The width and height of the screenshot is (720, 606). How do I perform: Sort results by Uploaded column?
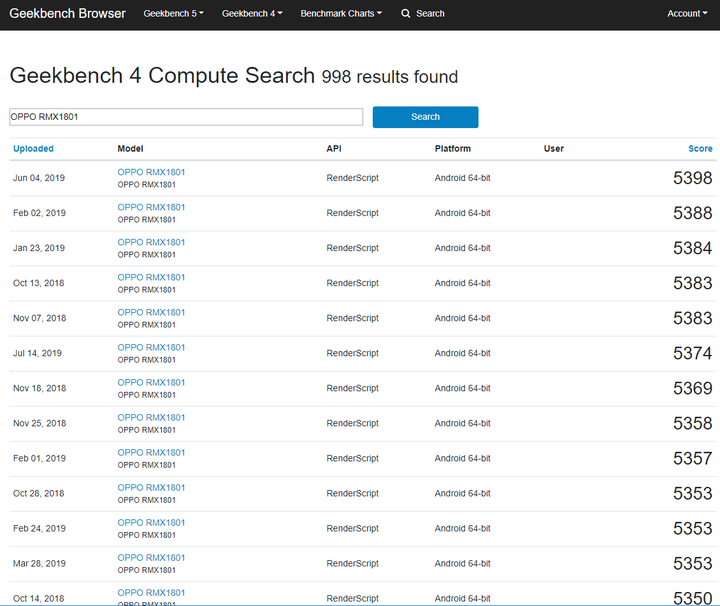(33, 148)
